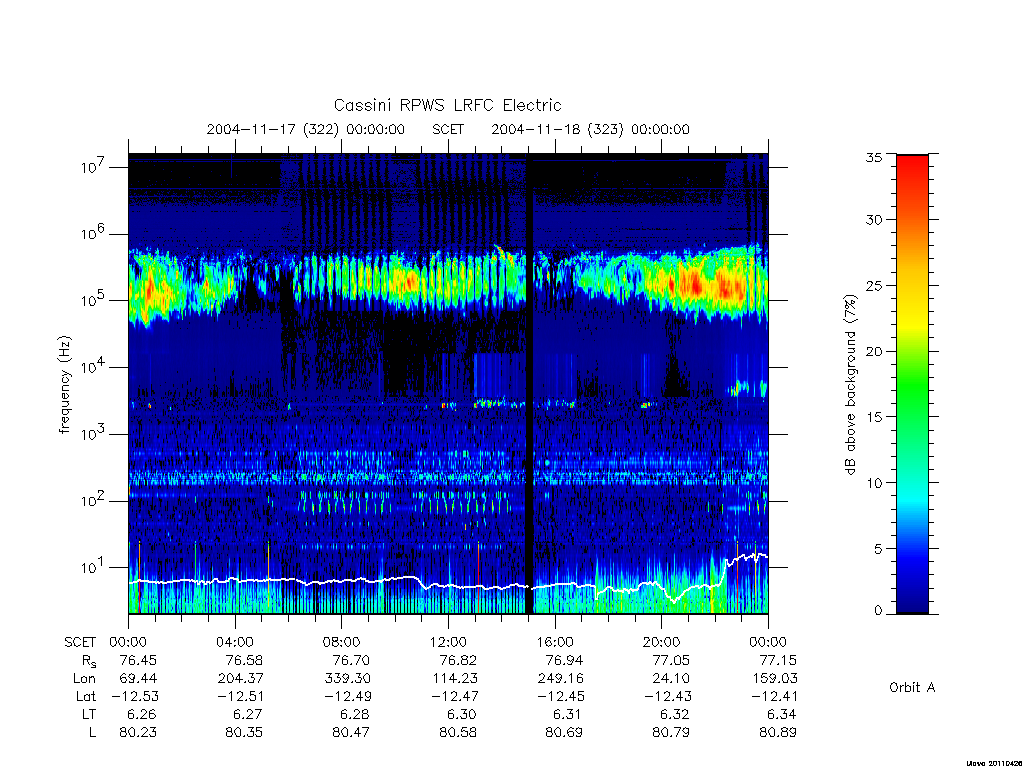Click the 'LT' row label

click(88, 714)
